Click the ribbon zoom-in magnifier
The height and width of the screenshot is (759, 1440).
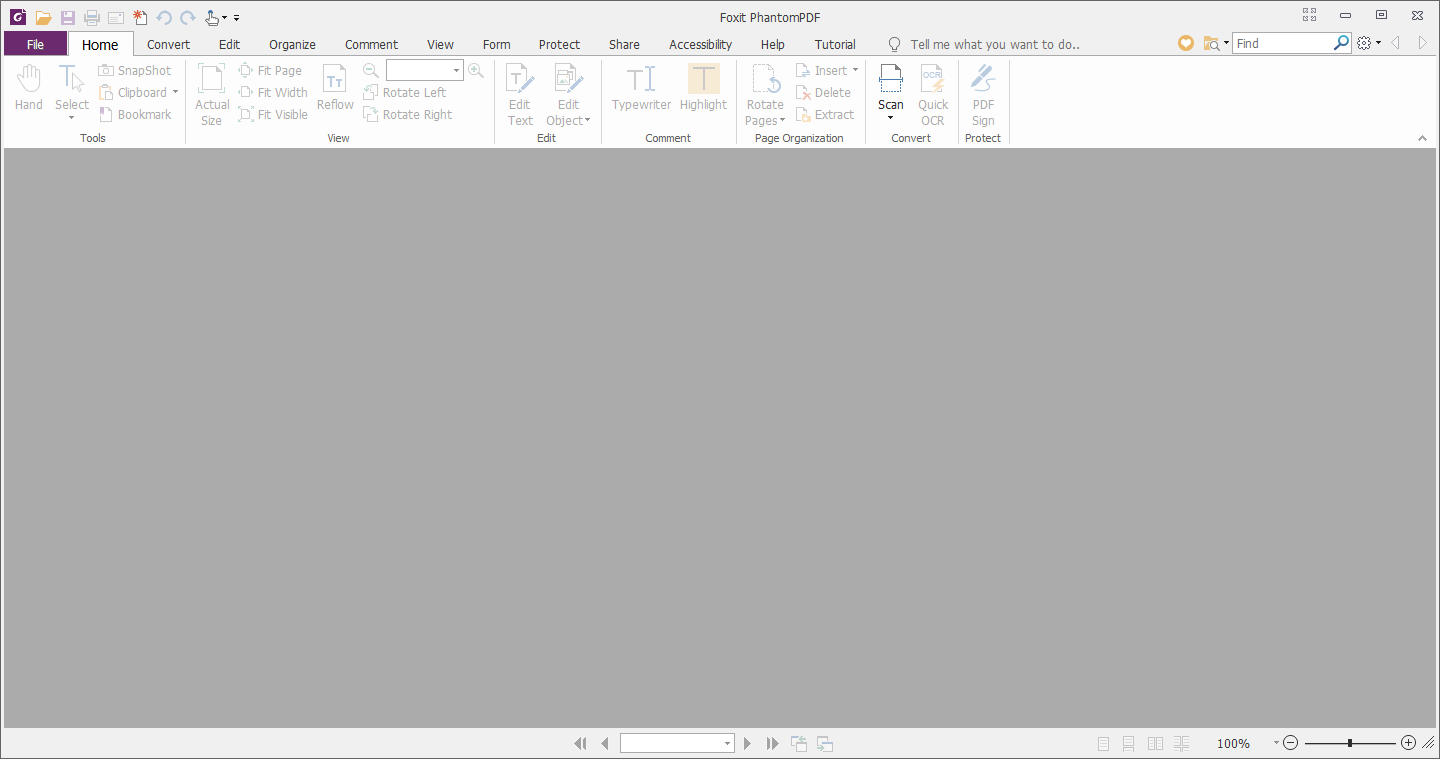476,71
